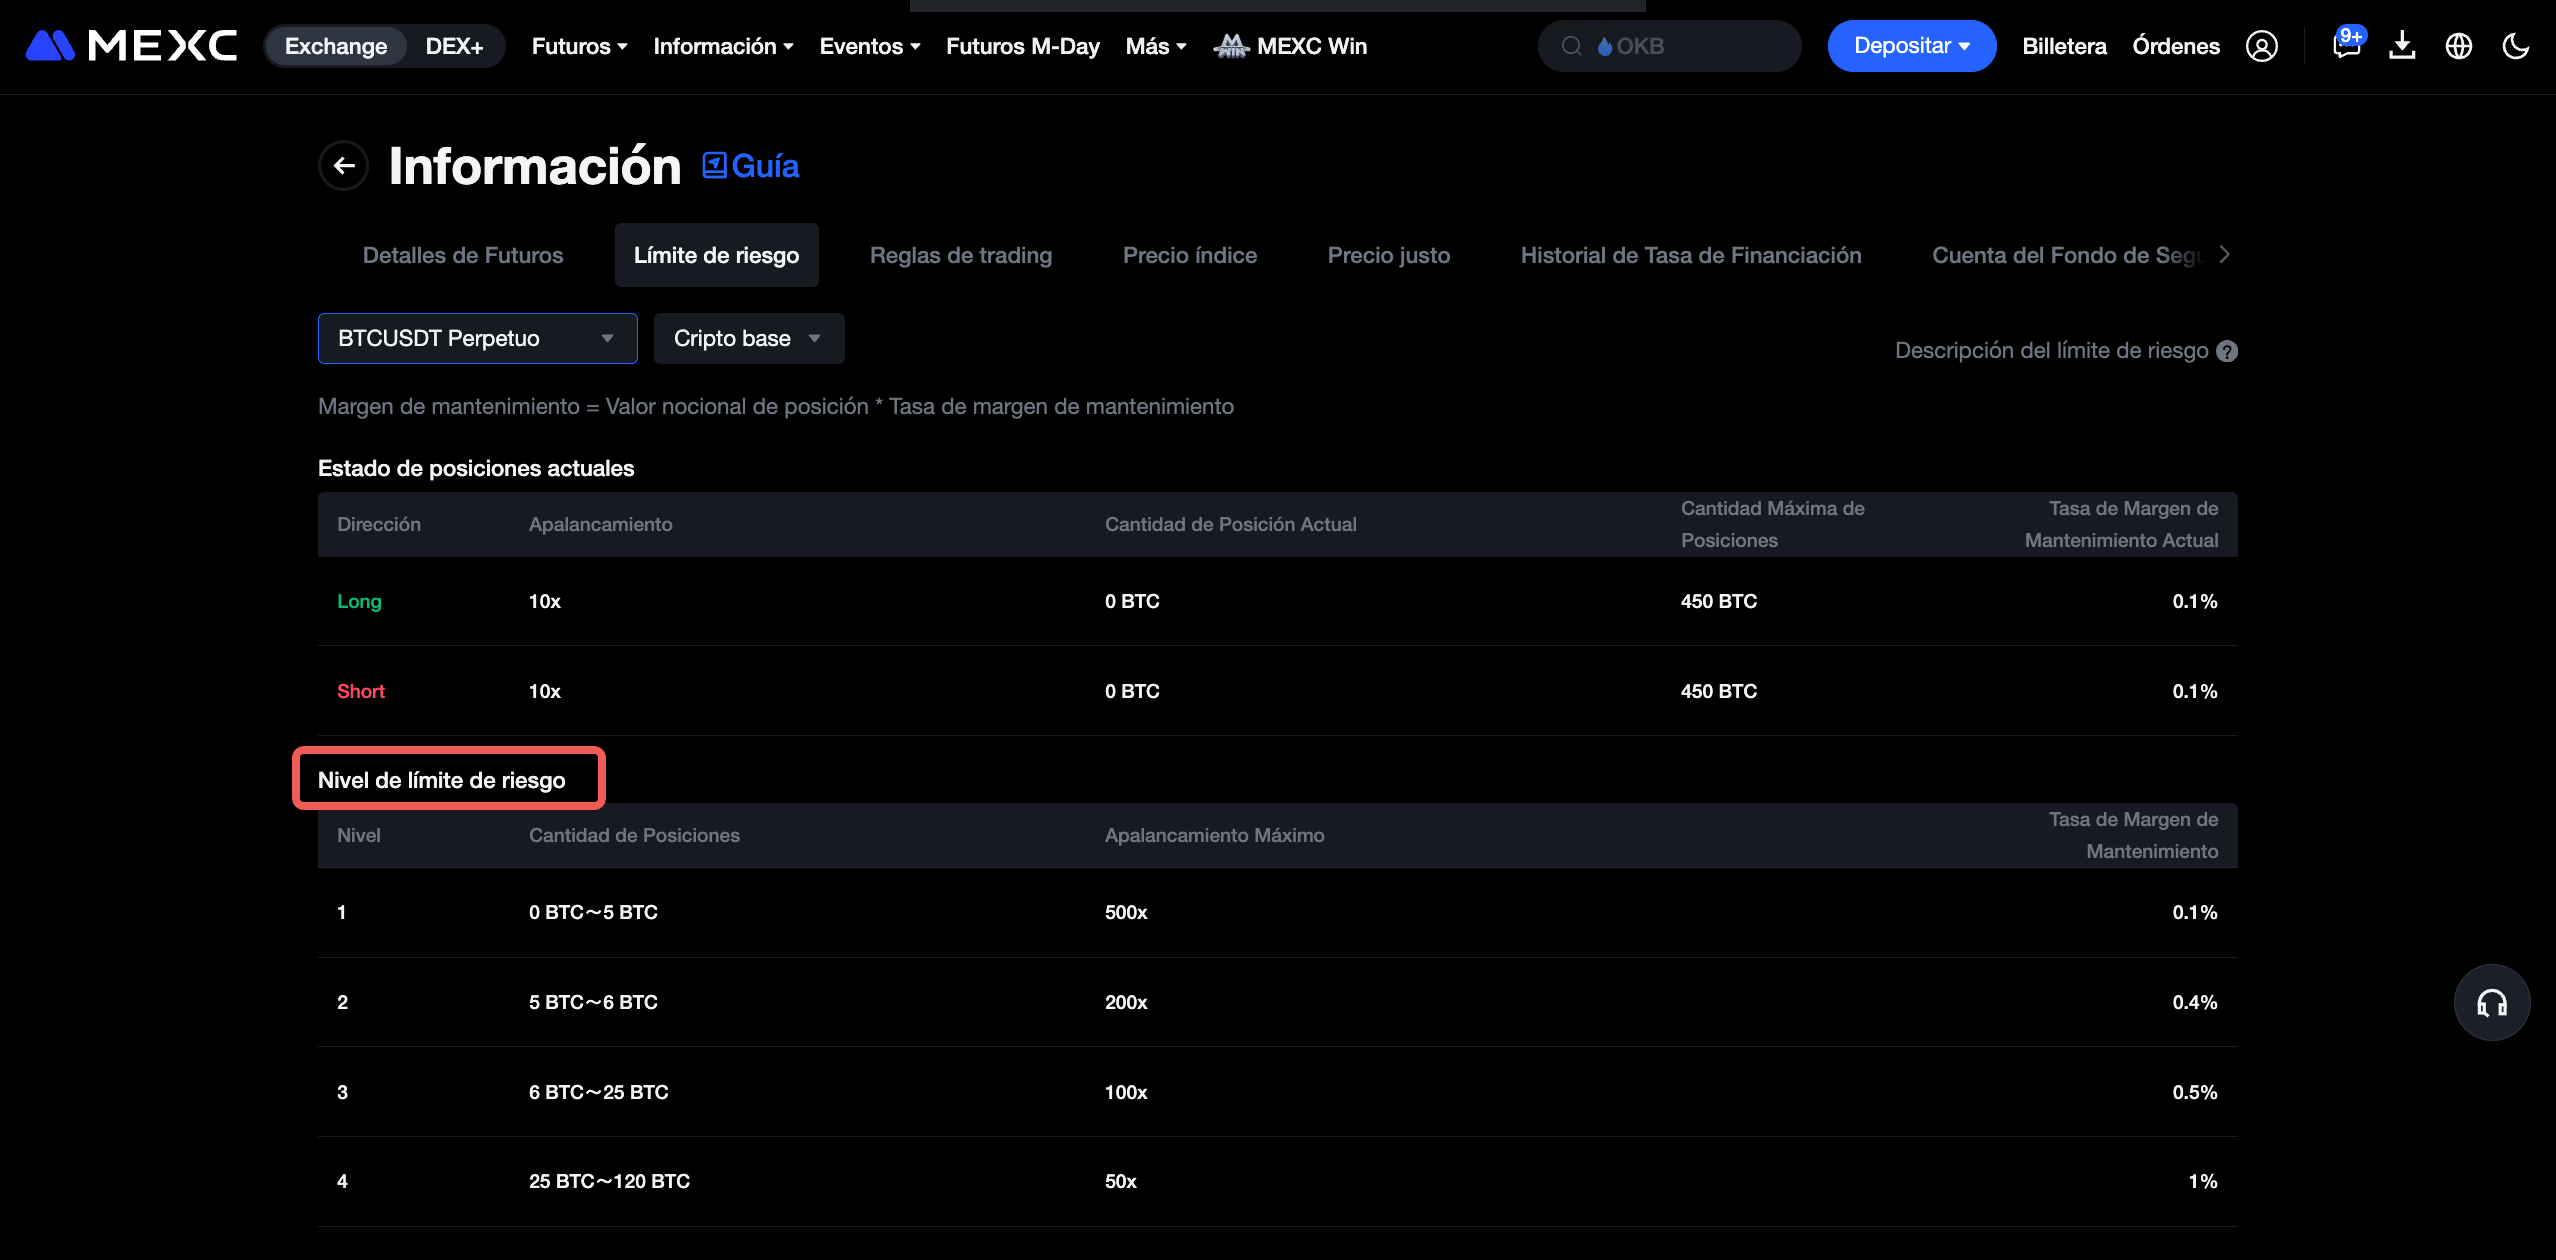The width and height of the screenshot is (2556, 1260).
Task: Expand the Cripto base dropdown
Action: click(748, 338)
